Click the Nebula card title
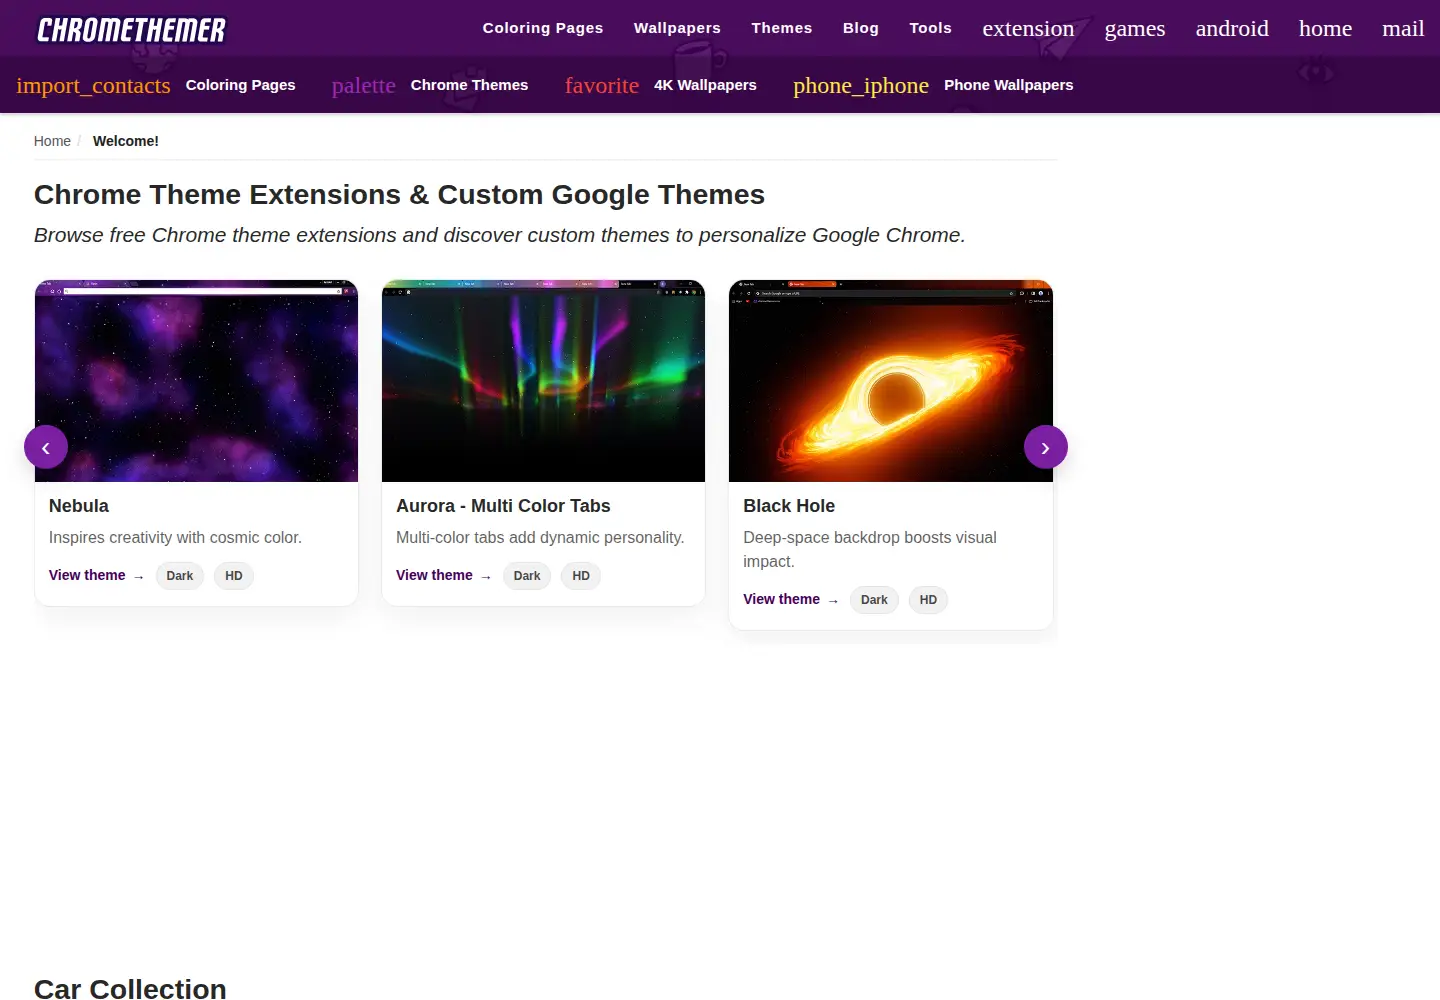1440x1000 pixels. pos(79,506)
